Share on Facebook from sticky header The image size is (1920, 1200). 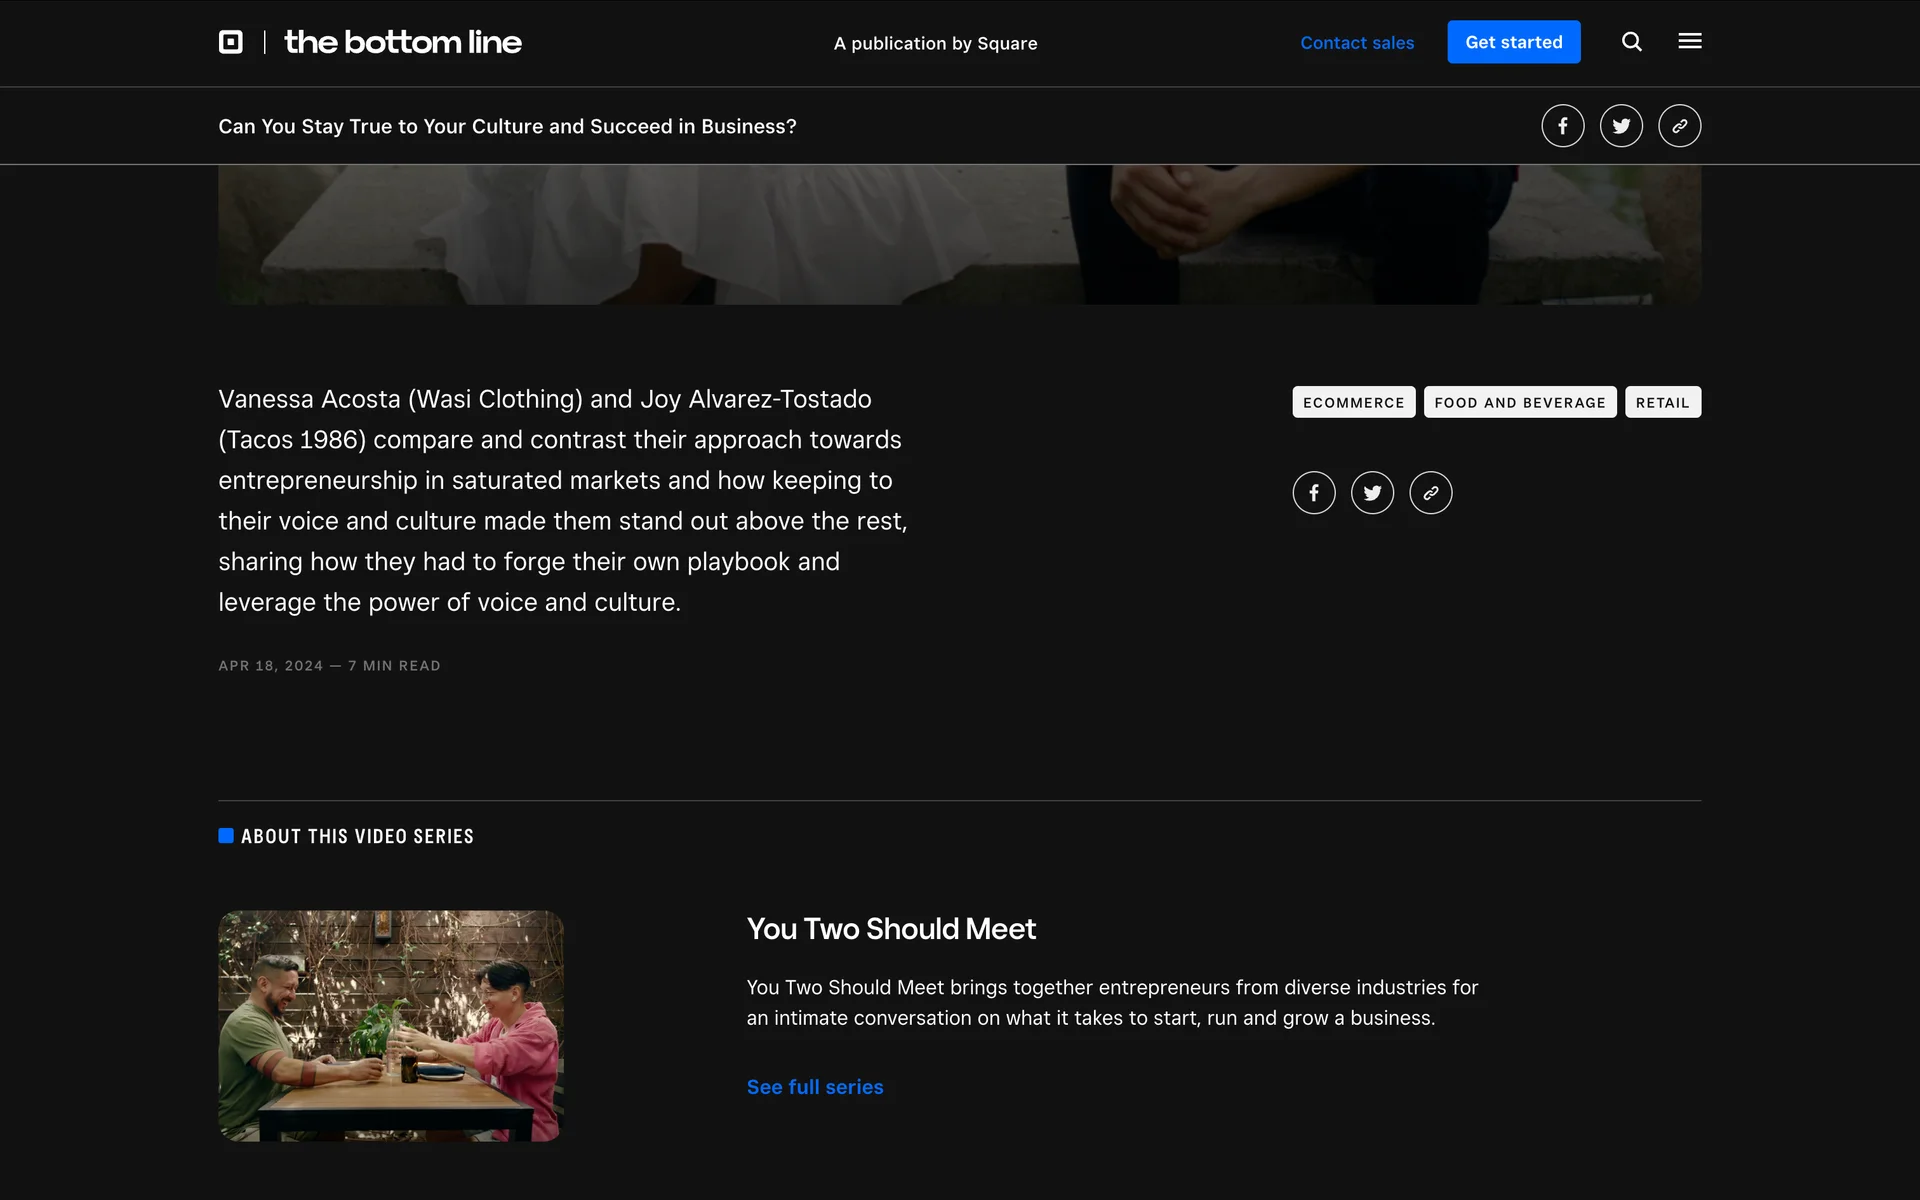click(1563, 126)
